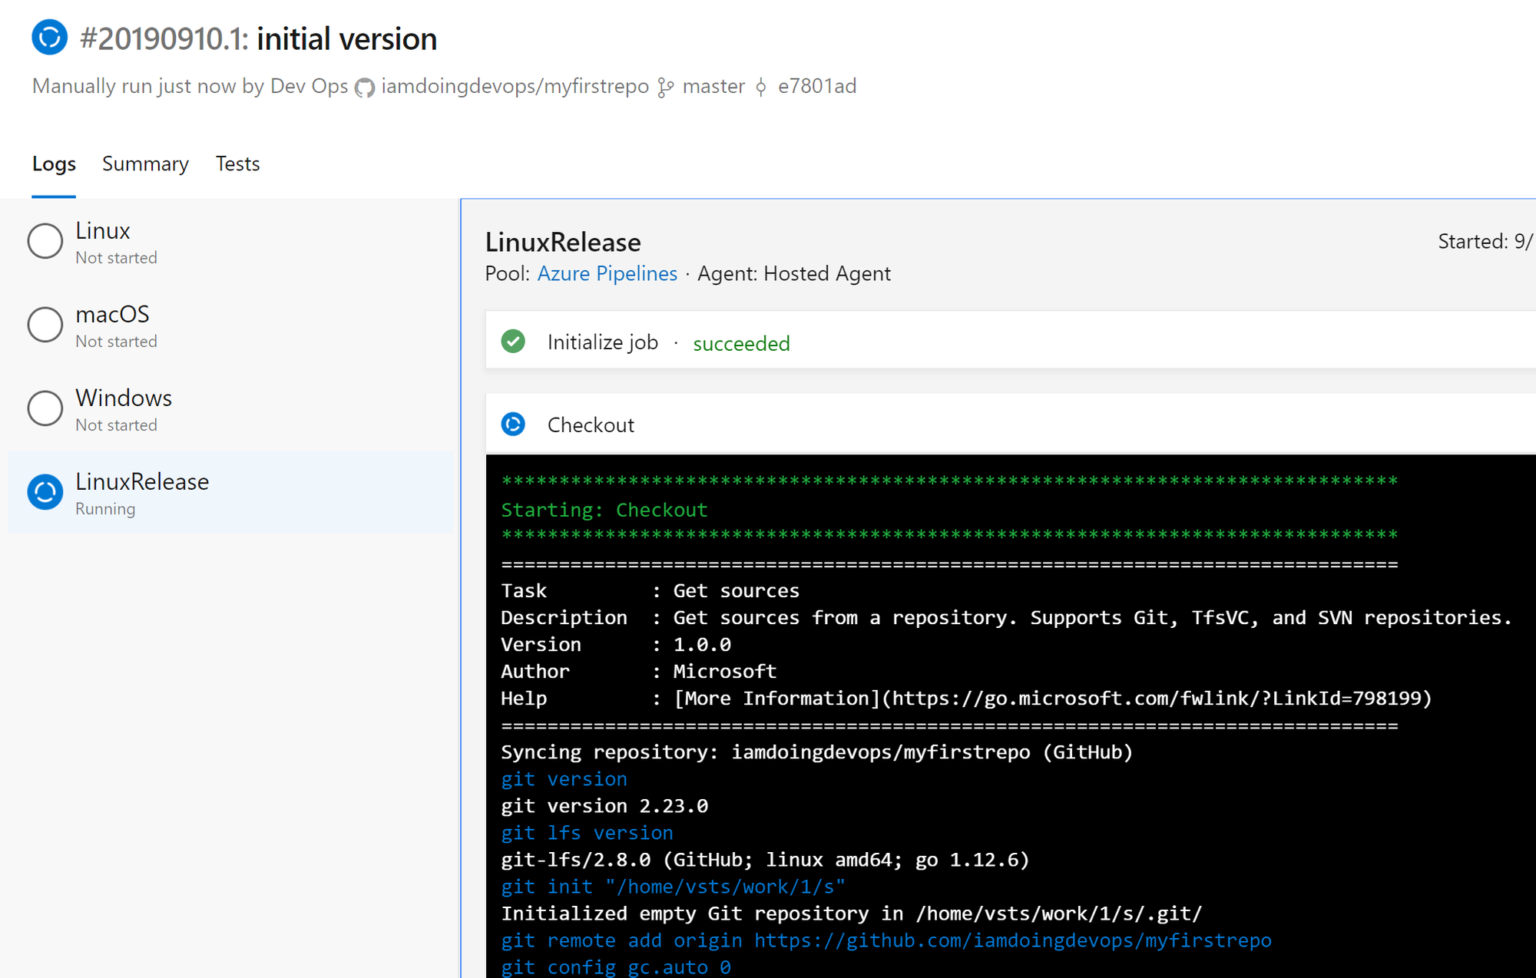The height and width of the screenshot is (978, 1536).
Task: Open the Tests tab
Action: click(x=237, y=163)
